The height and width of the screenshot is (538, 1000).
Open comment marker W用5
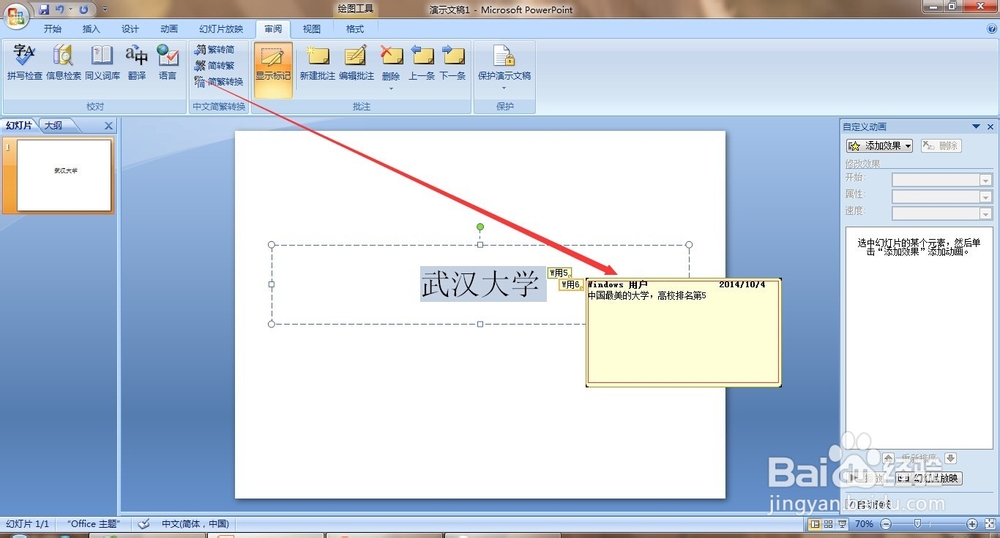coord(558,273)
